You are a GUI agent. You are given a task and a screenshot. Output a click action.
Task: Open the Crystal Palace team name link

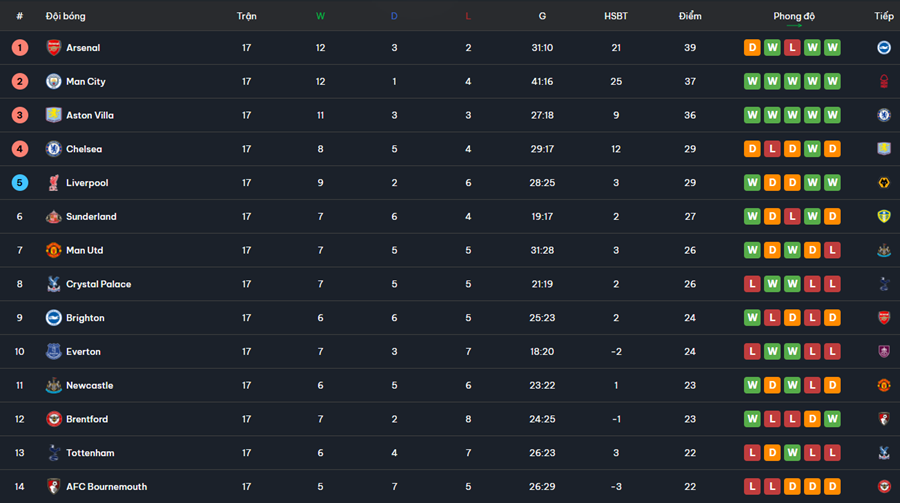point(98,285)
